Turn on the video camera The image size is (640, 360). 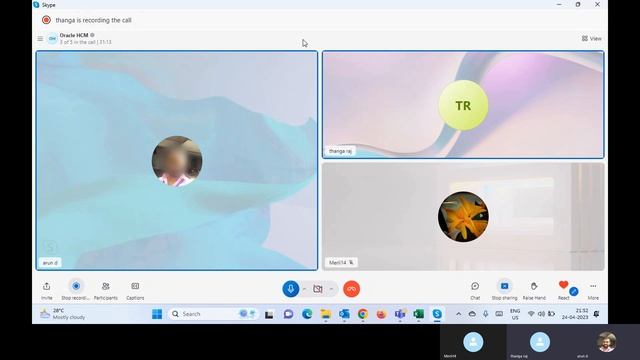[318, 289]
